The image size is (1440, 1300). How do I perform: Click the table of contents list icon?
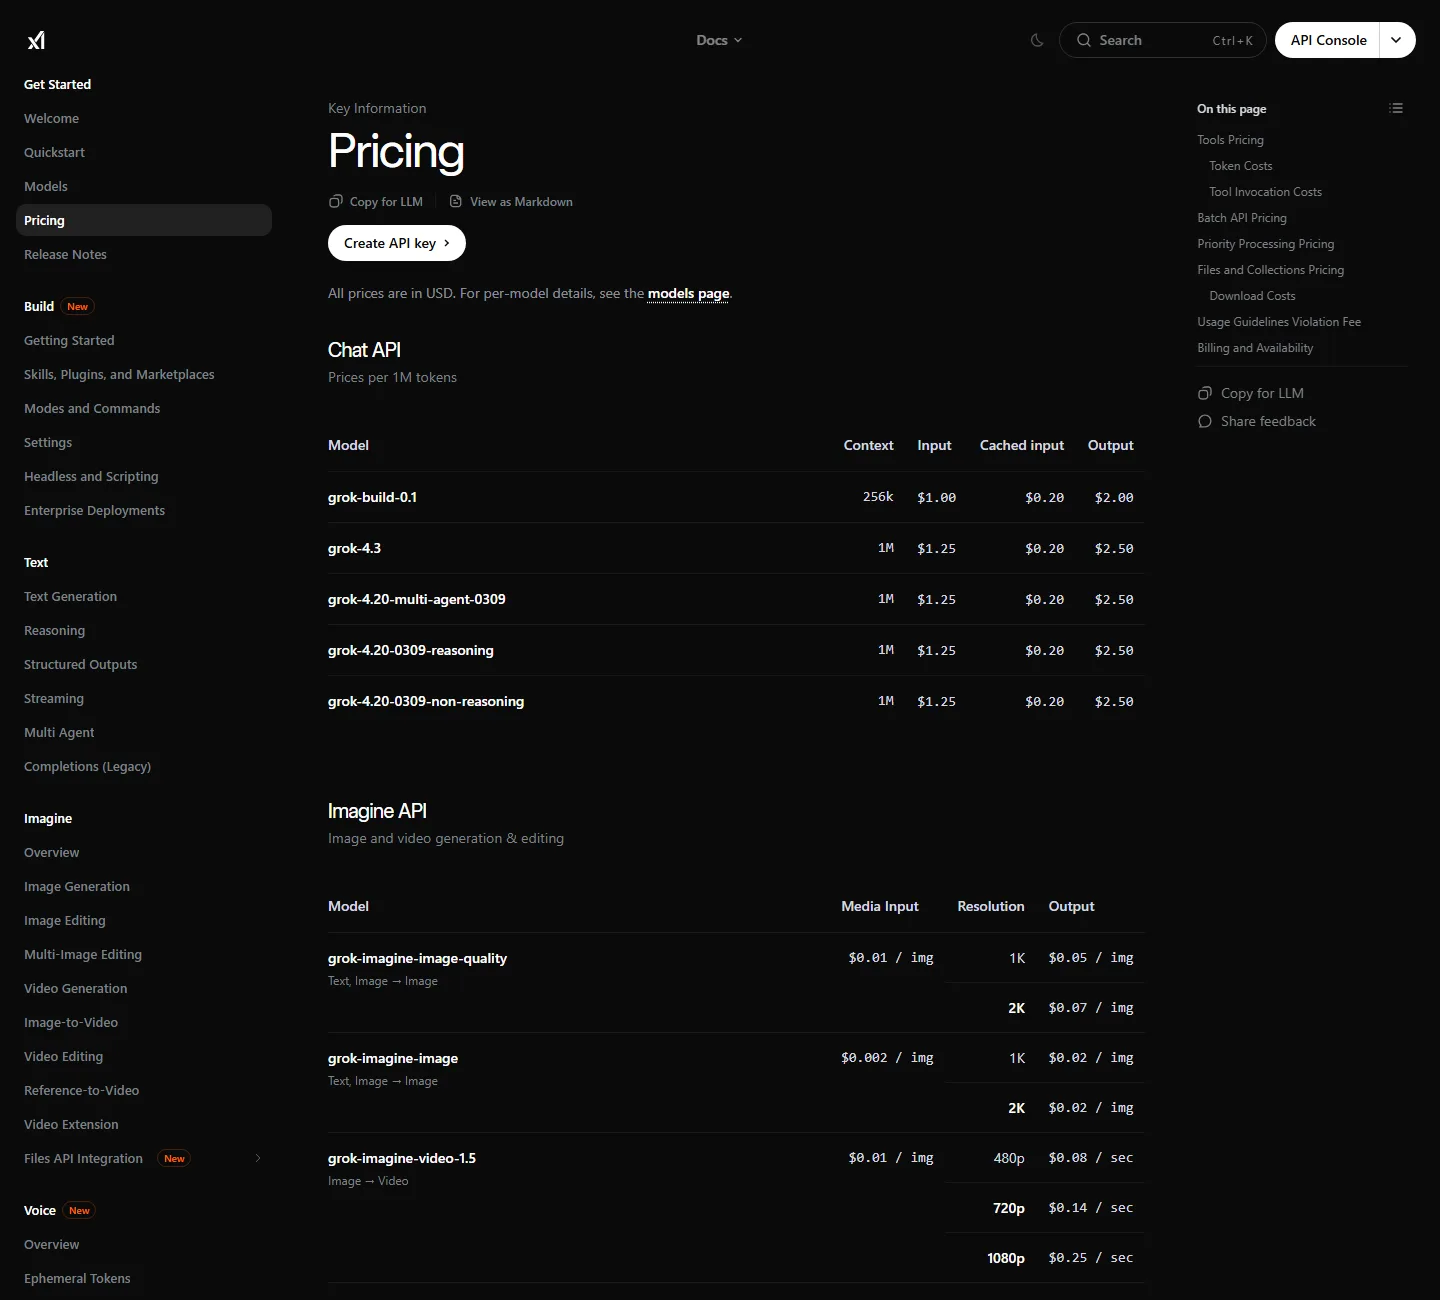point(1396,108)
